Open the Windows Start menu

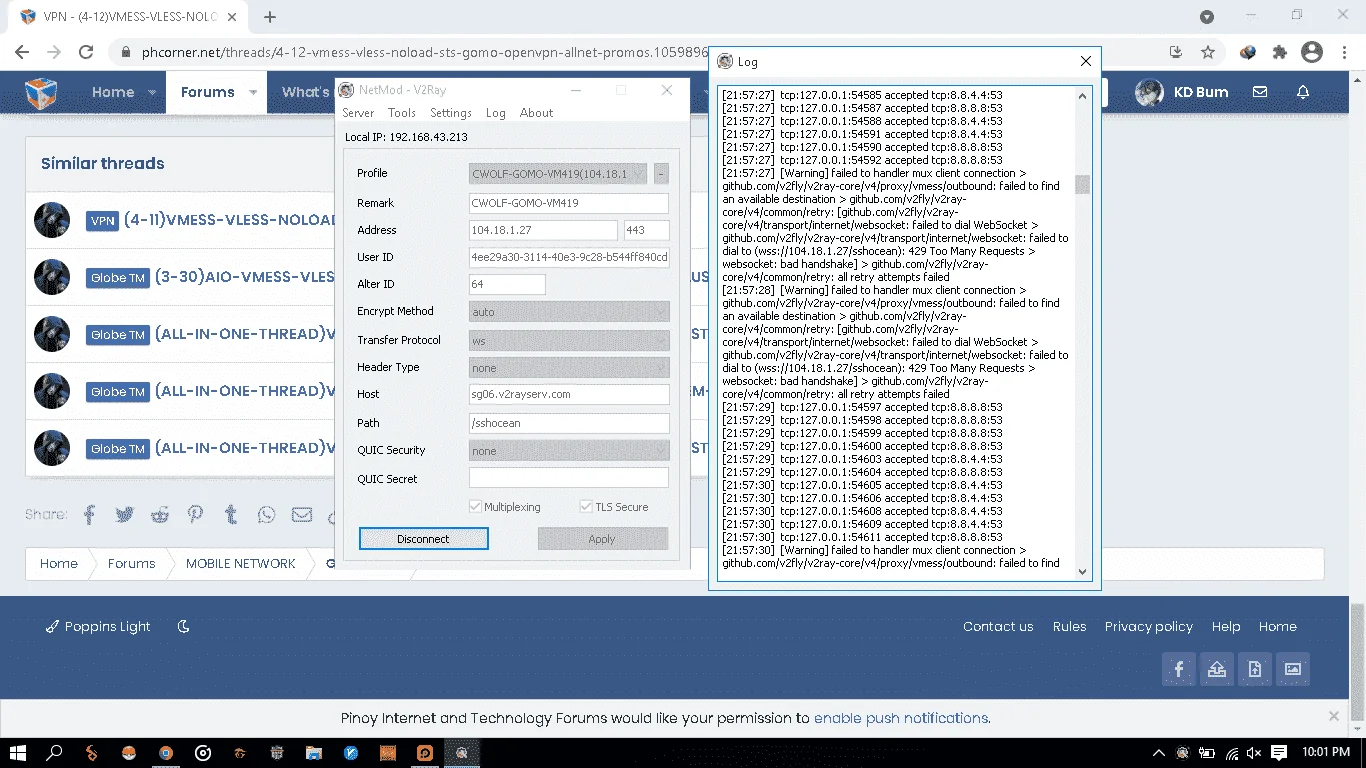[x=18, y=753]
